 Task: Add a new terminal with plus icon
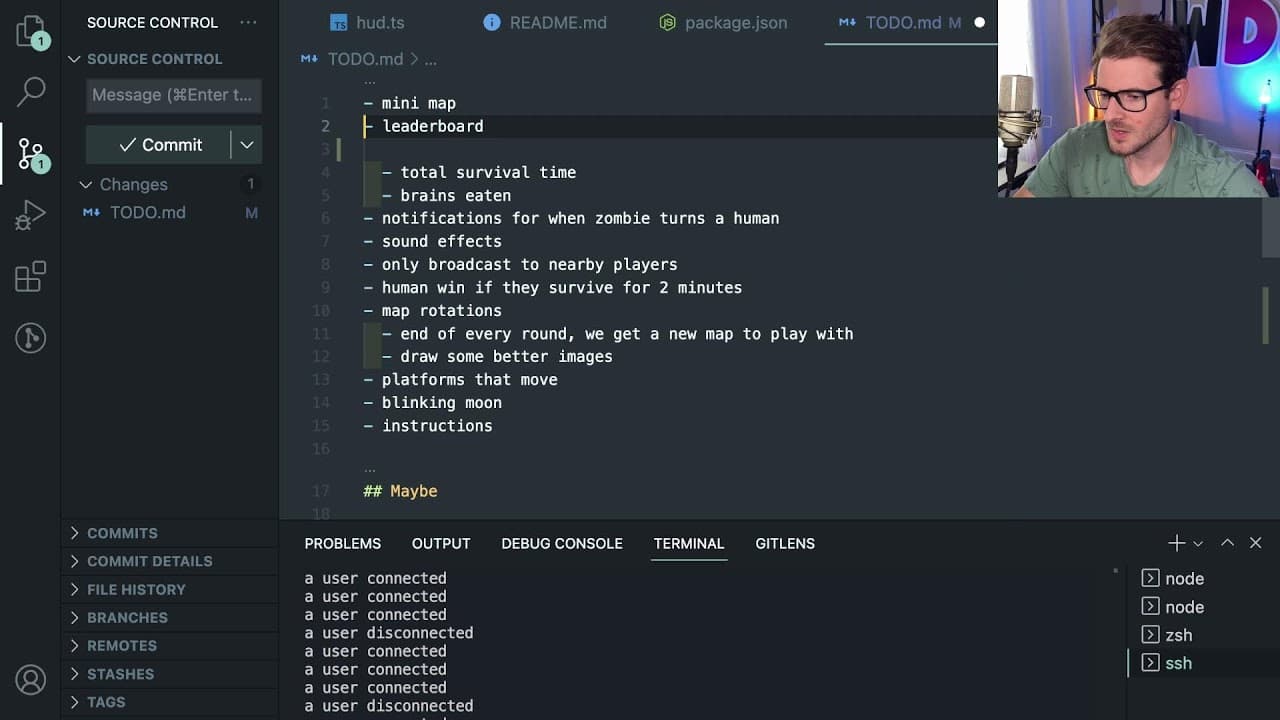pyautogui.click(x=1176, y=543)
